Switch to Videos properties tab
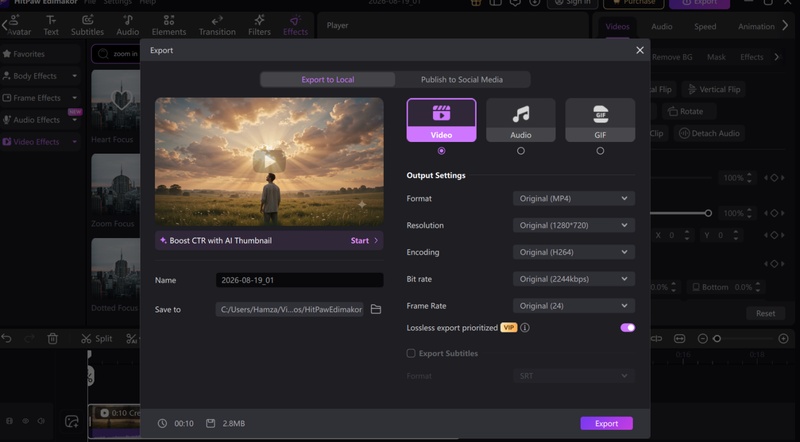This screenshot has width=800, height=442. (617, 27)
